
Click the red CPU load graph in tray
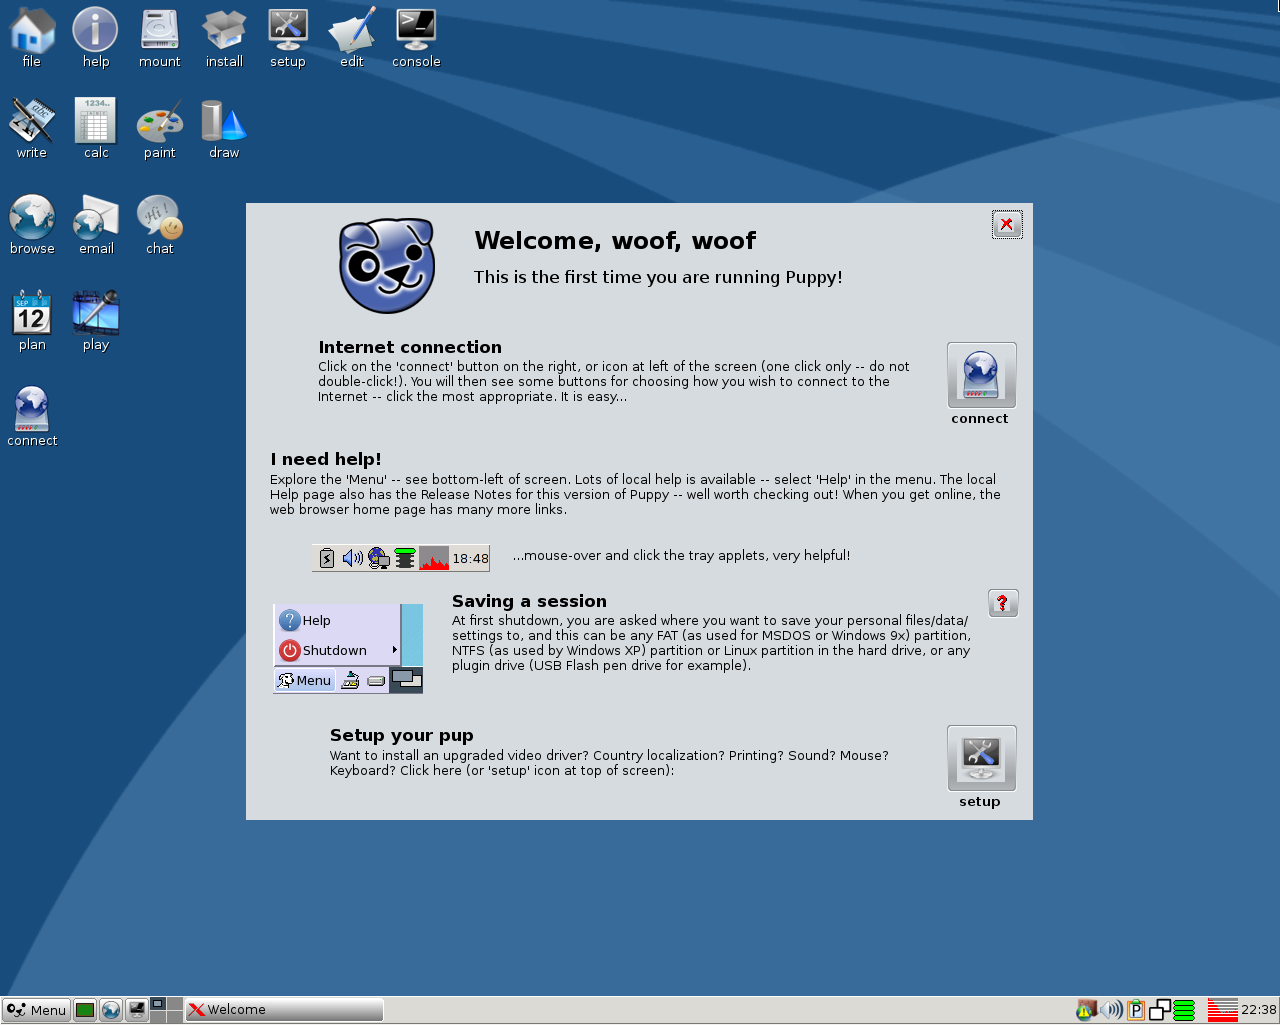[1222, 1010]
